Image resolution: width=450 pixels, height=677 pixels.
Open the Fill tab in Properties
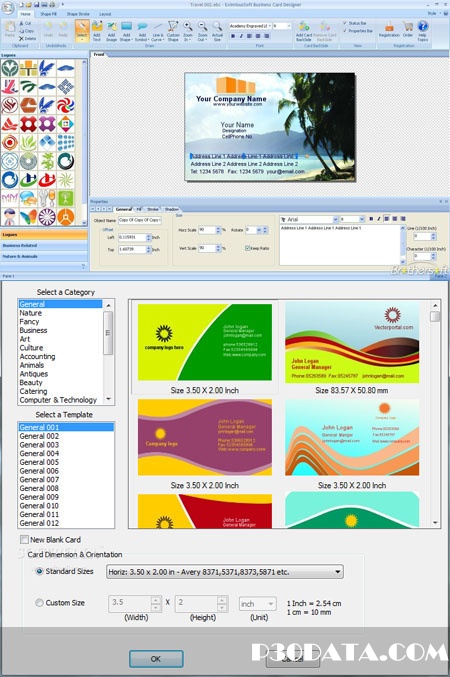(139, 209)
